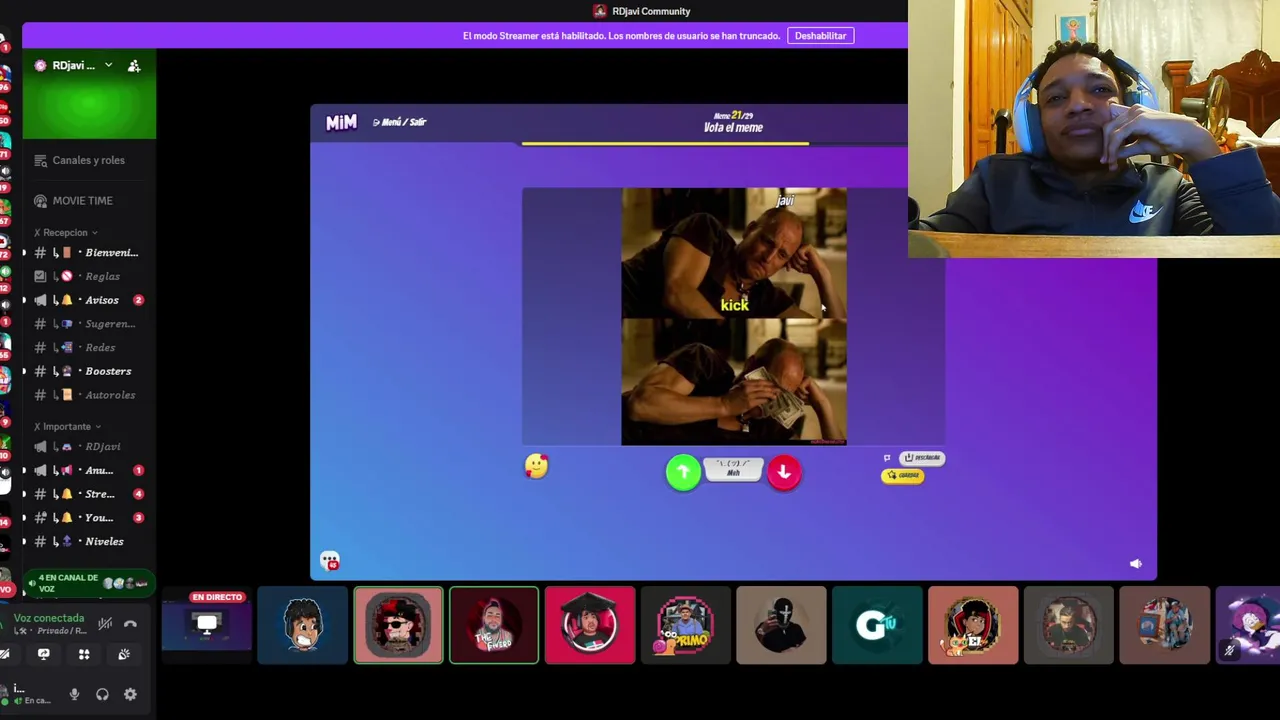Expand the RDjavi server name dropdown
Image resolution: width=1280 pixels, height=720 pixels.
click(x=108, y=65)
